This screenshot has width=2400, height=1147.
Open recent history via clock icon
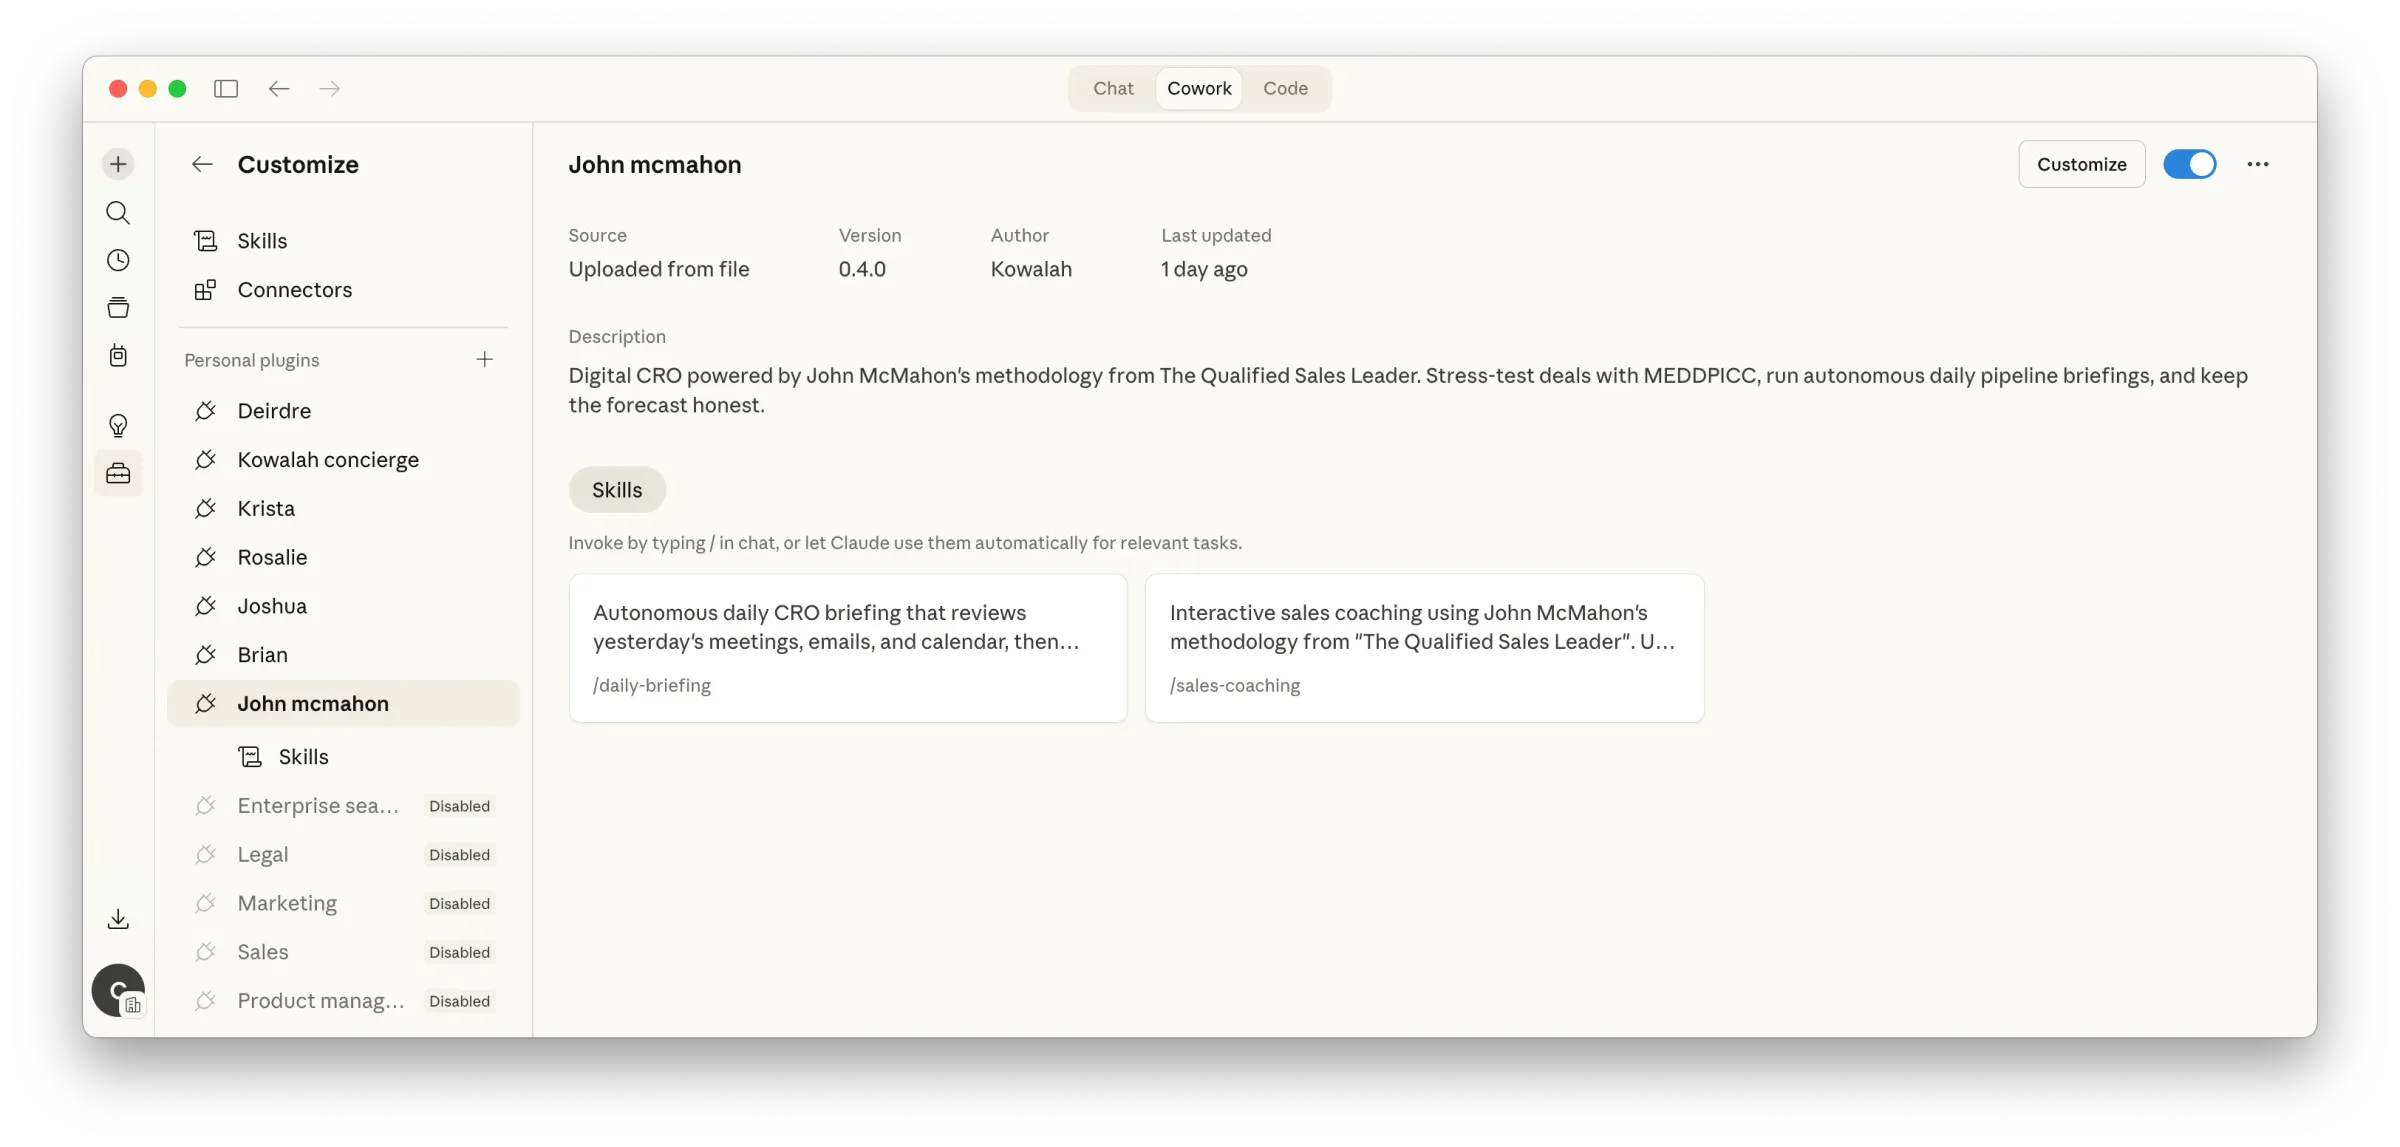tap(118, 260)
